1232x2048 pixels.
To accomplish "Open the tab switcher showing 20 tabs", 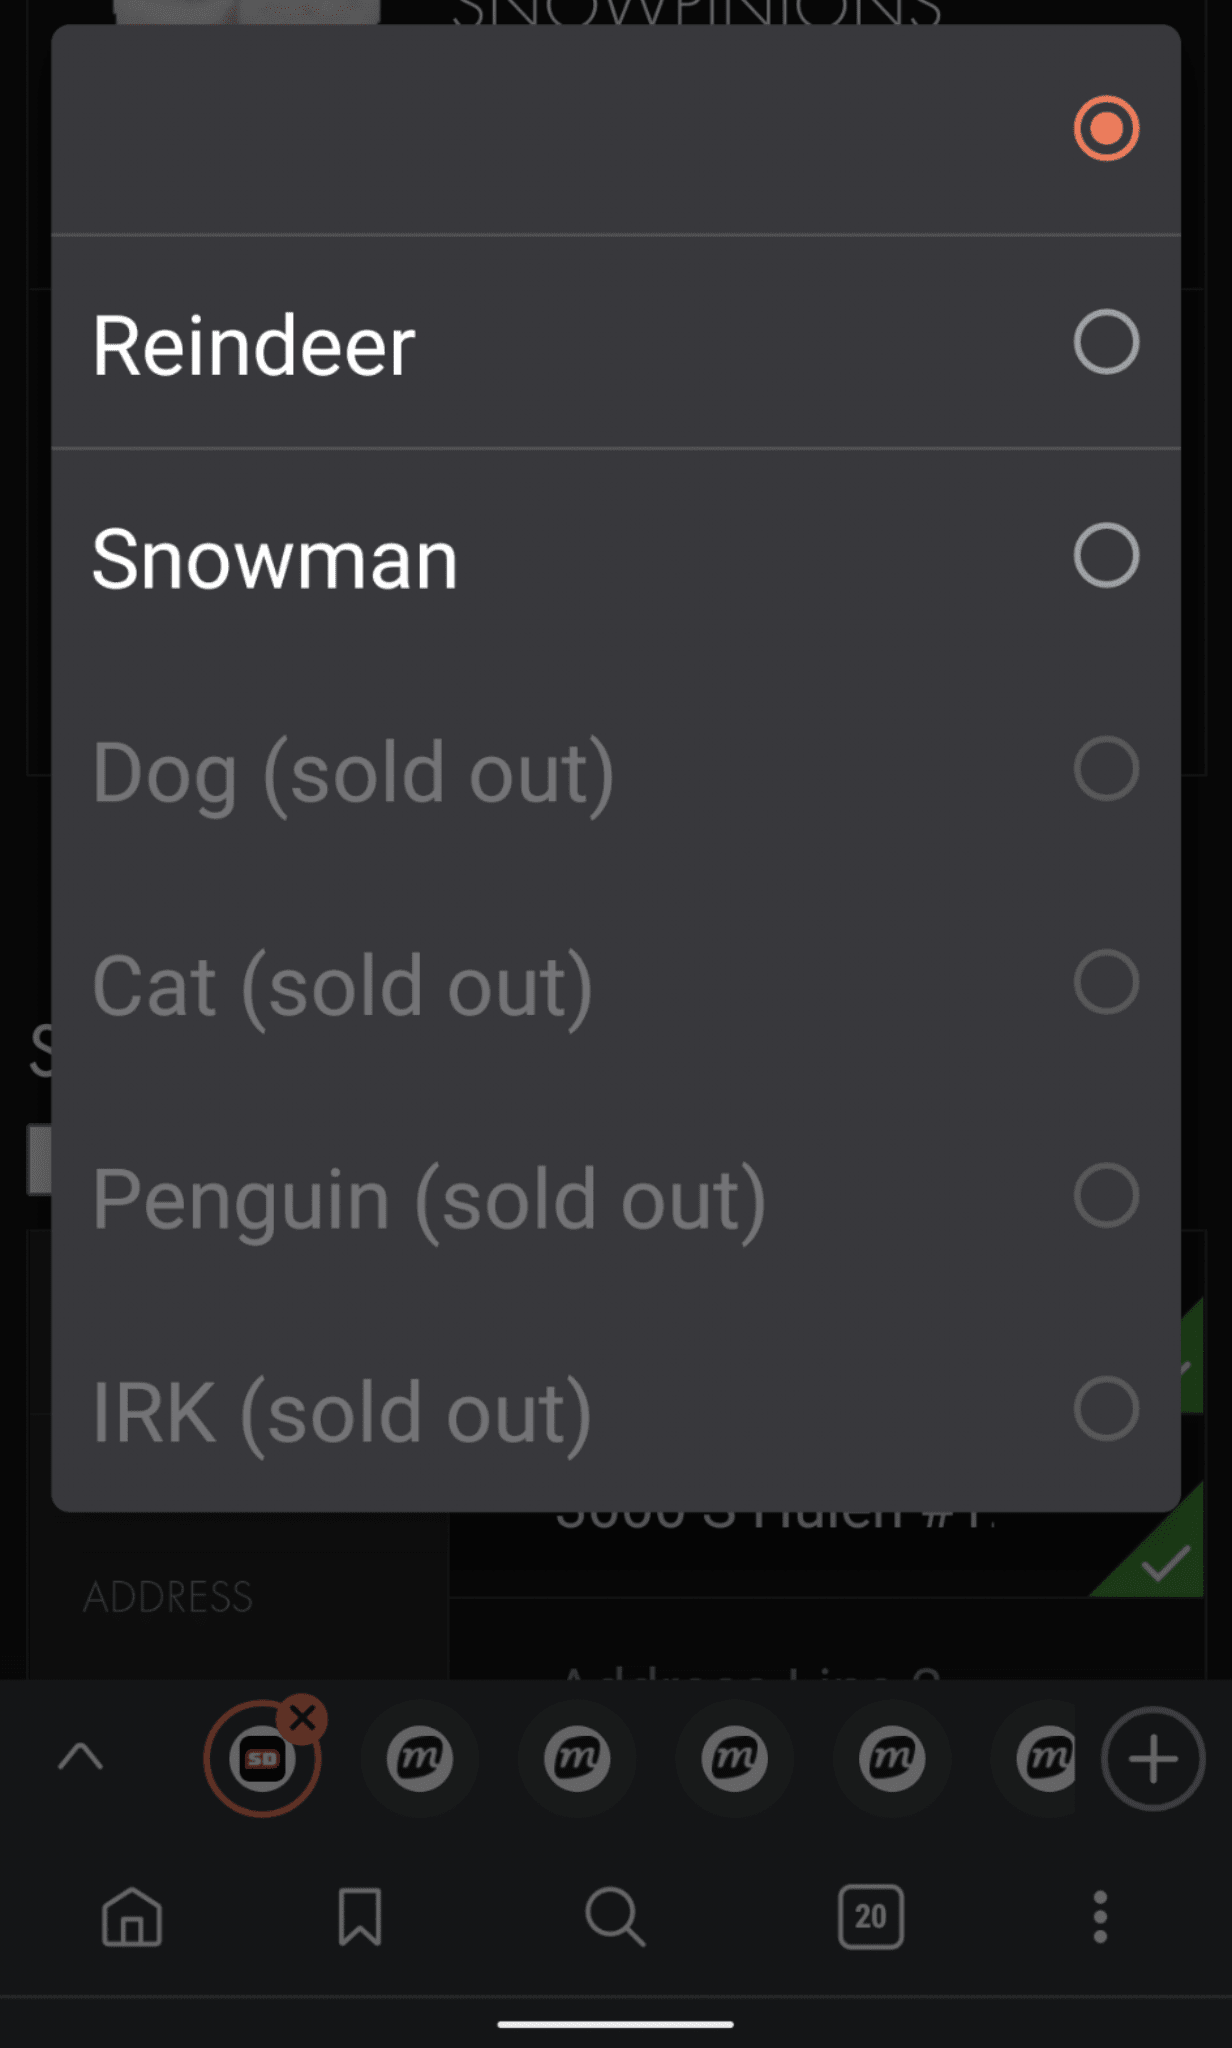I will pyautogui.click(x=870, y=1916).
